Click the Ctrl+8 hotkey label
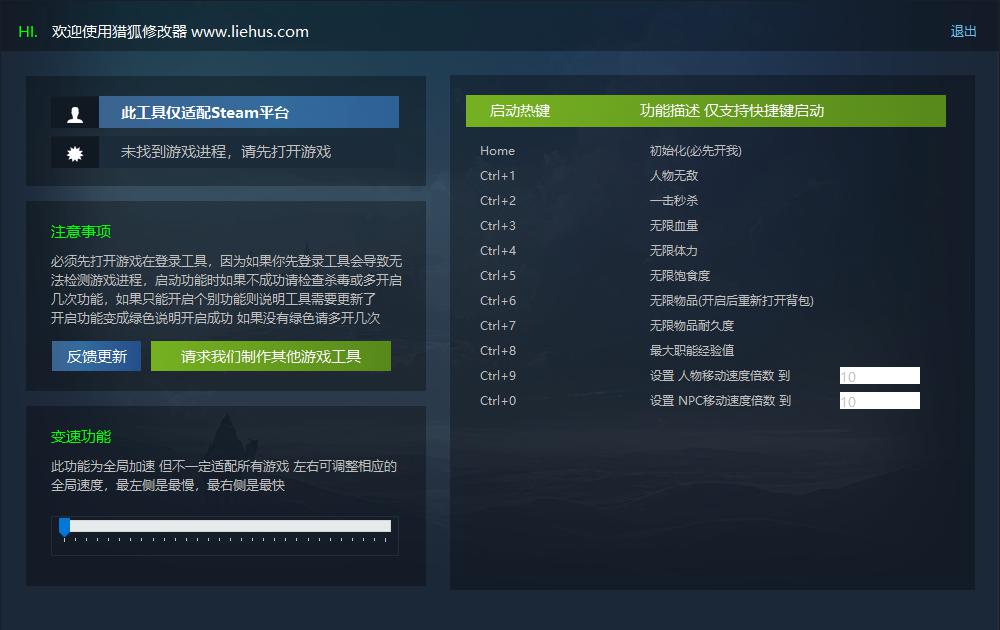1000x630 pixels. [x=497, y=351]
